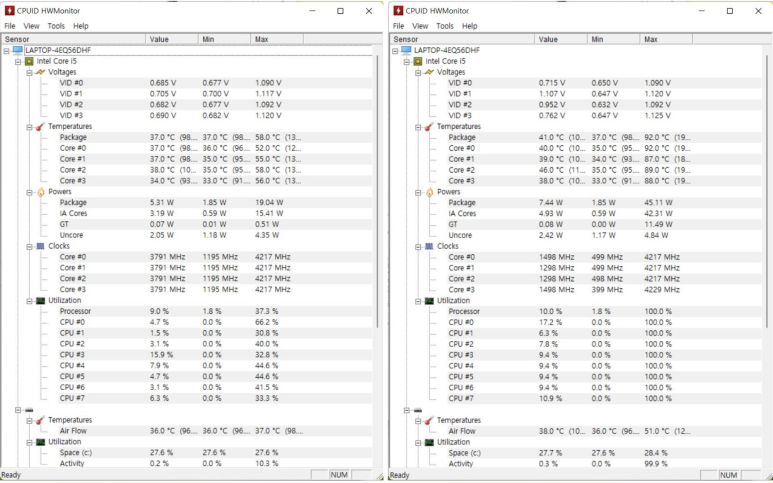Click Value column header in left window
The image size is (773, 483).
172,39
